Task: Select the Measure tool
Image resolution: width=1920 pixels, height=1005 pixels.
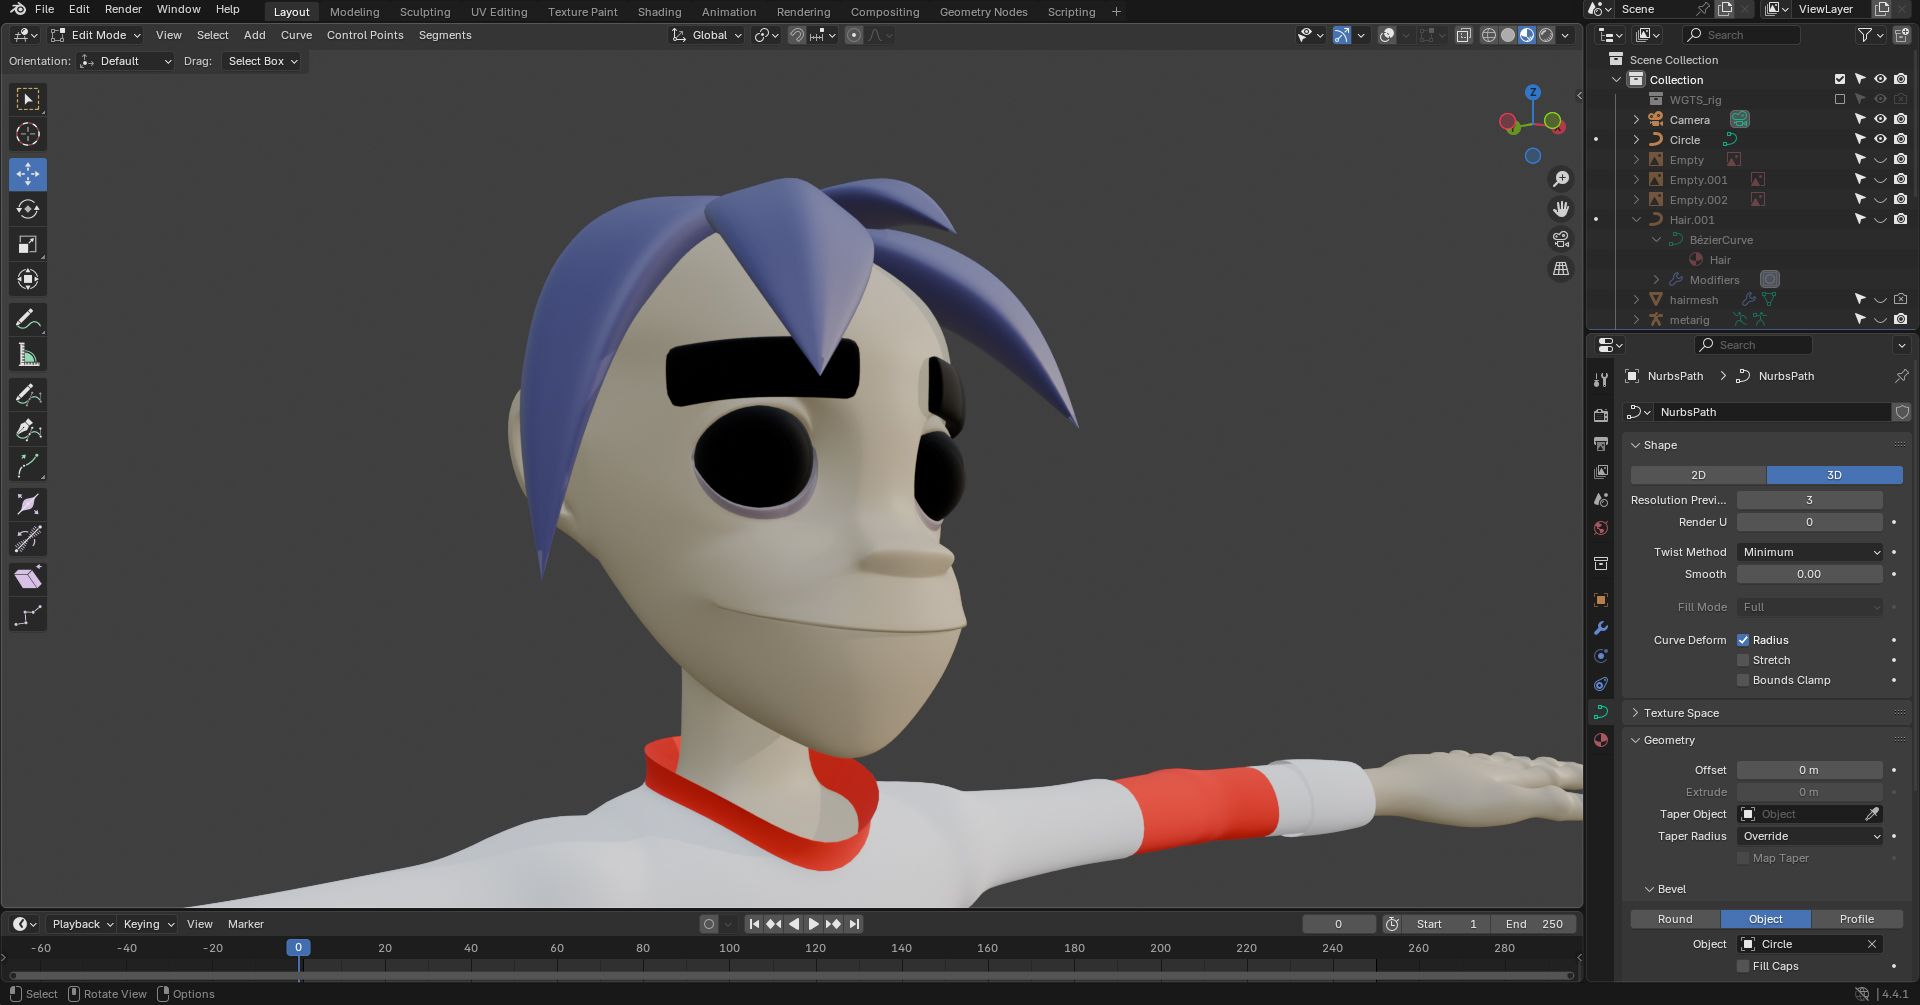Action: coord(28,355)
